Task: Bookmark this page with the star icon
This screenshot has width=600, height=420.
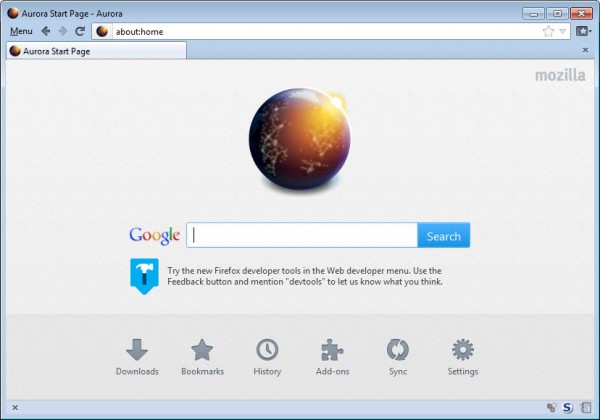Action: pyautogui.click(x=548, y=31)
